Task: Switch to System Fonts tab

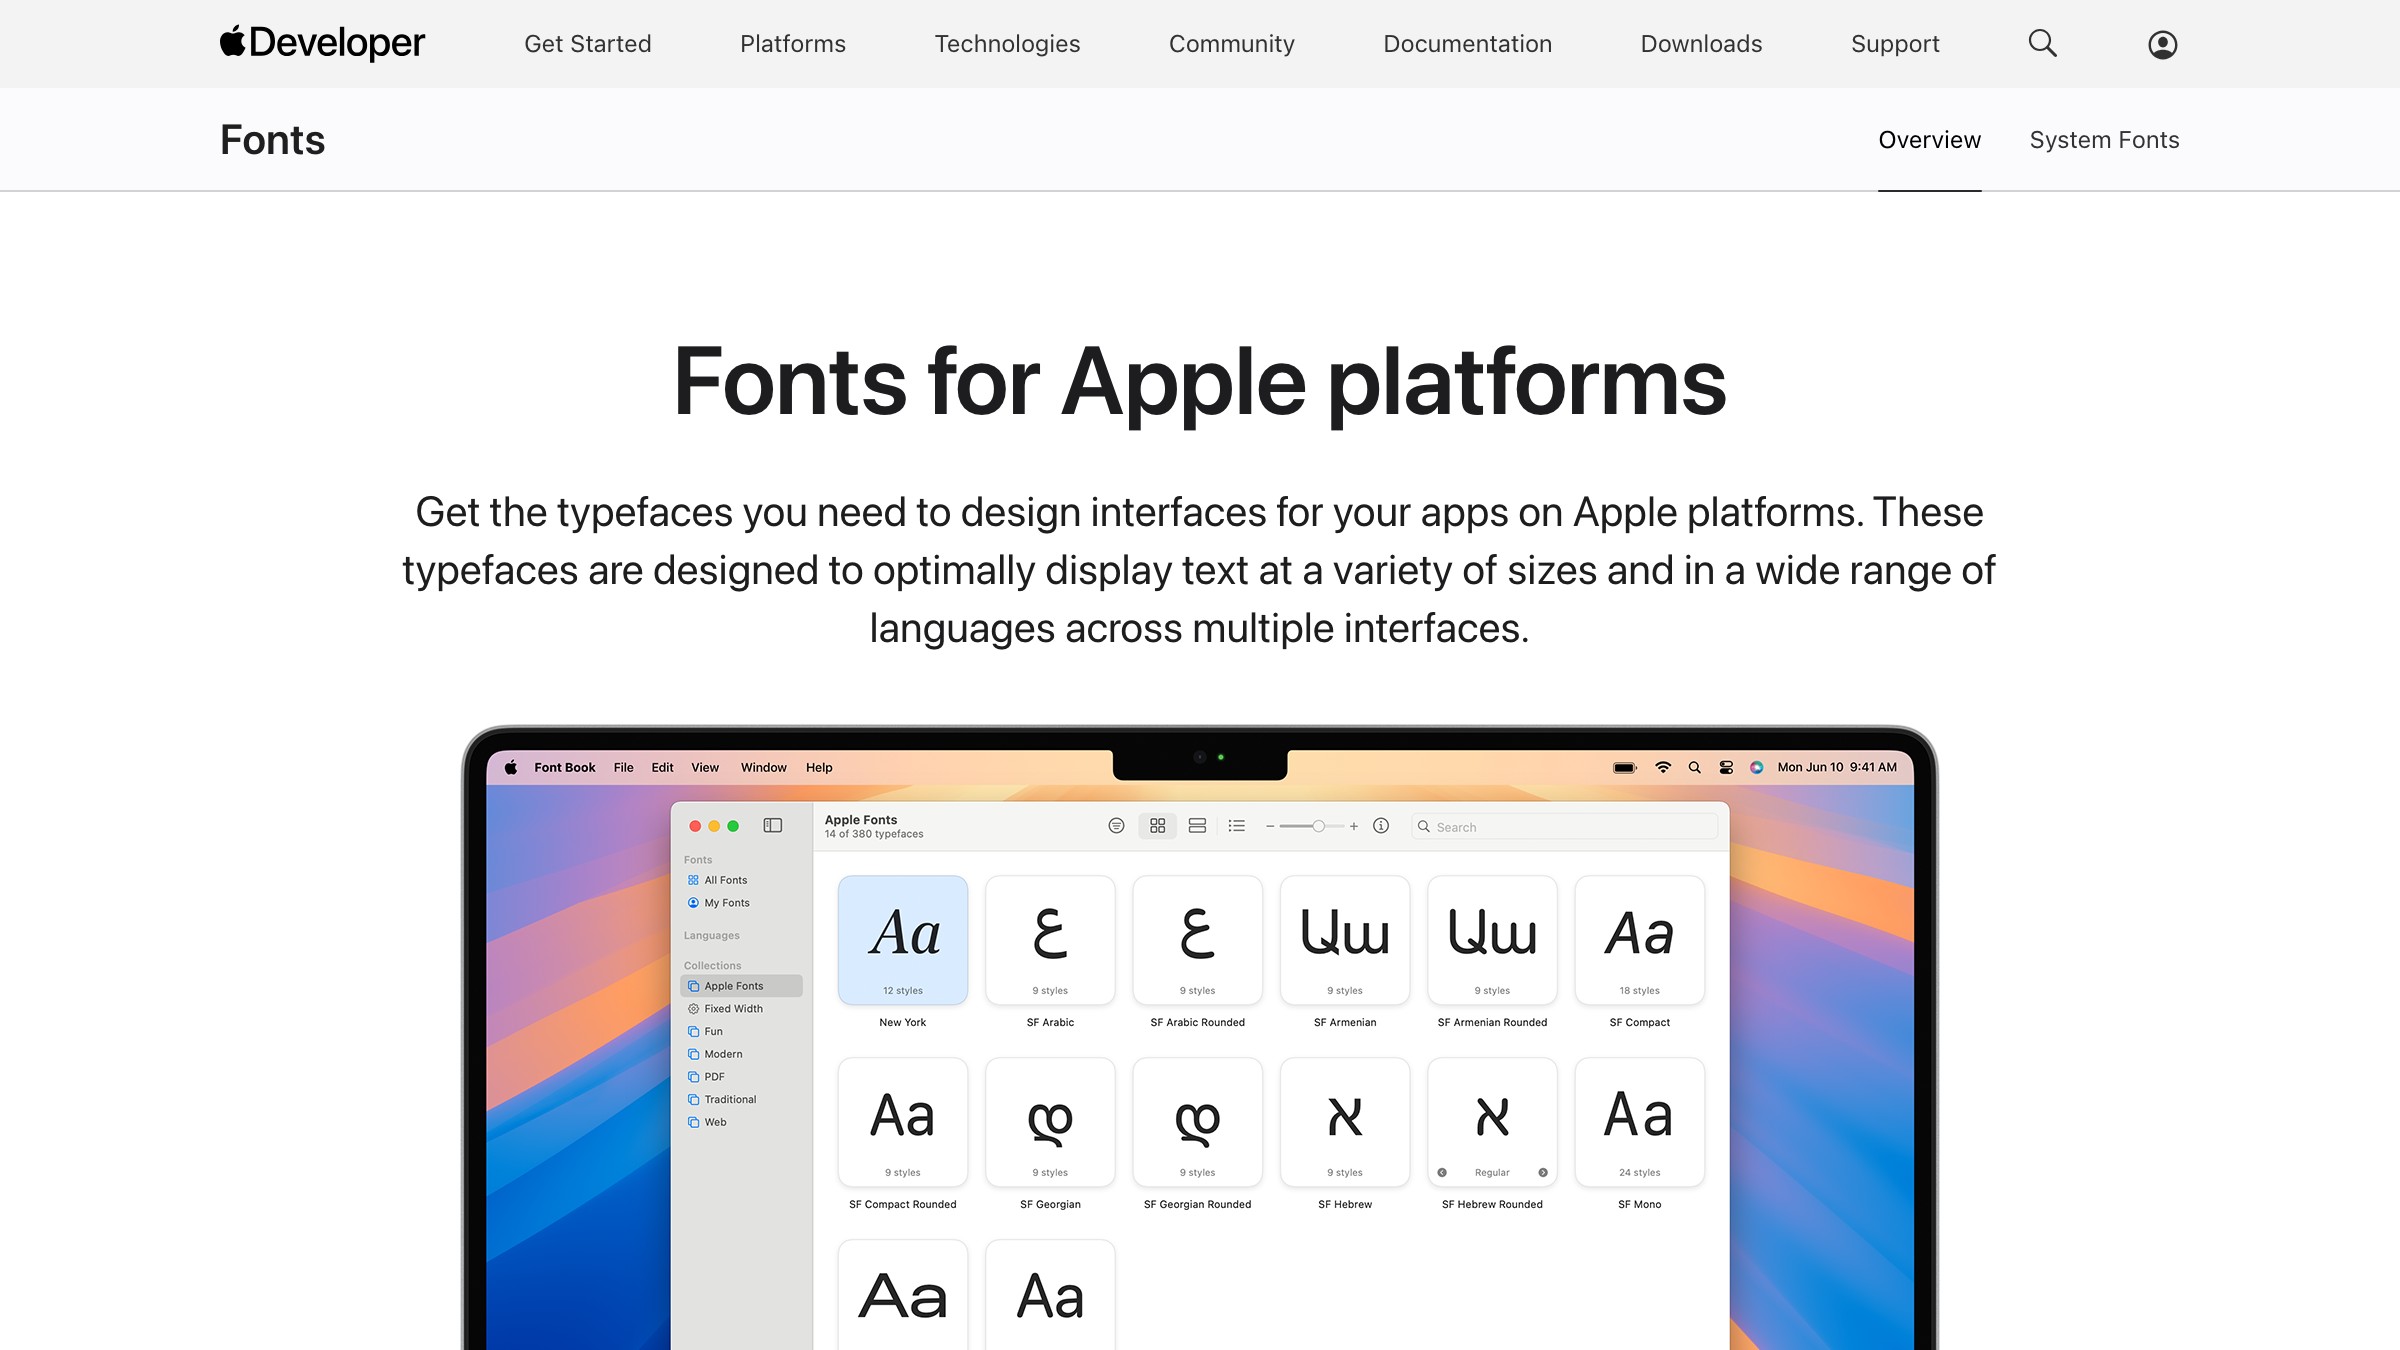Action: [2104, 140]
